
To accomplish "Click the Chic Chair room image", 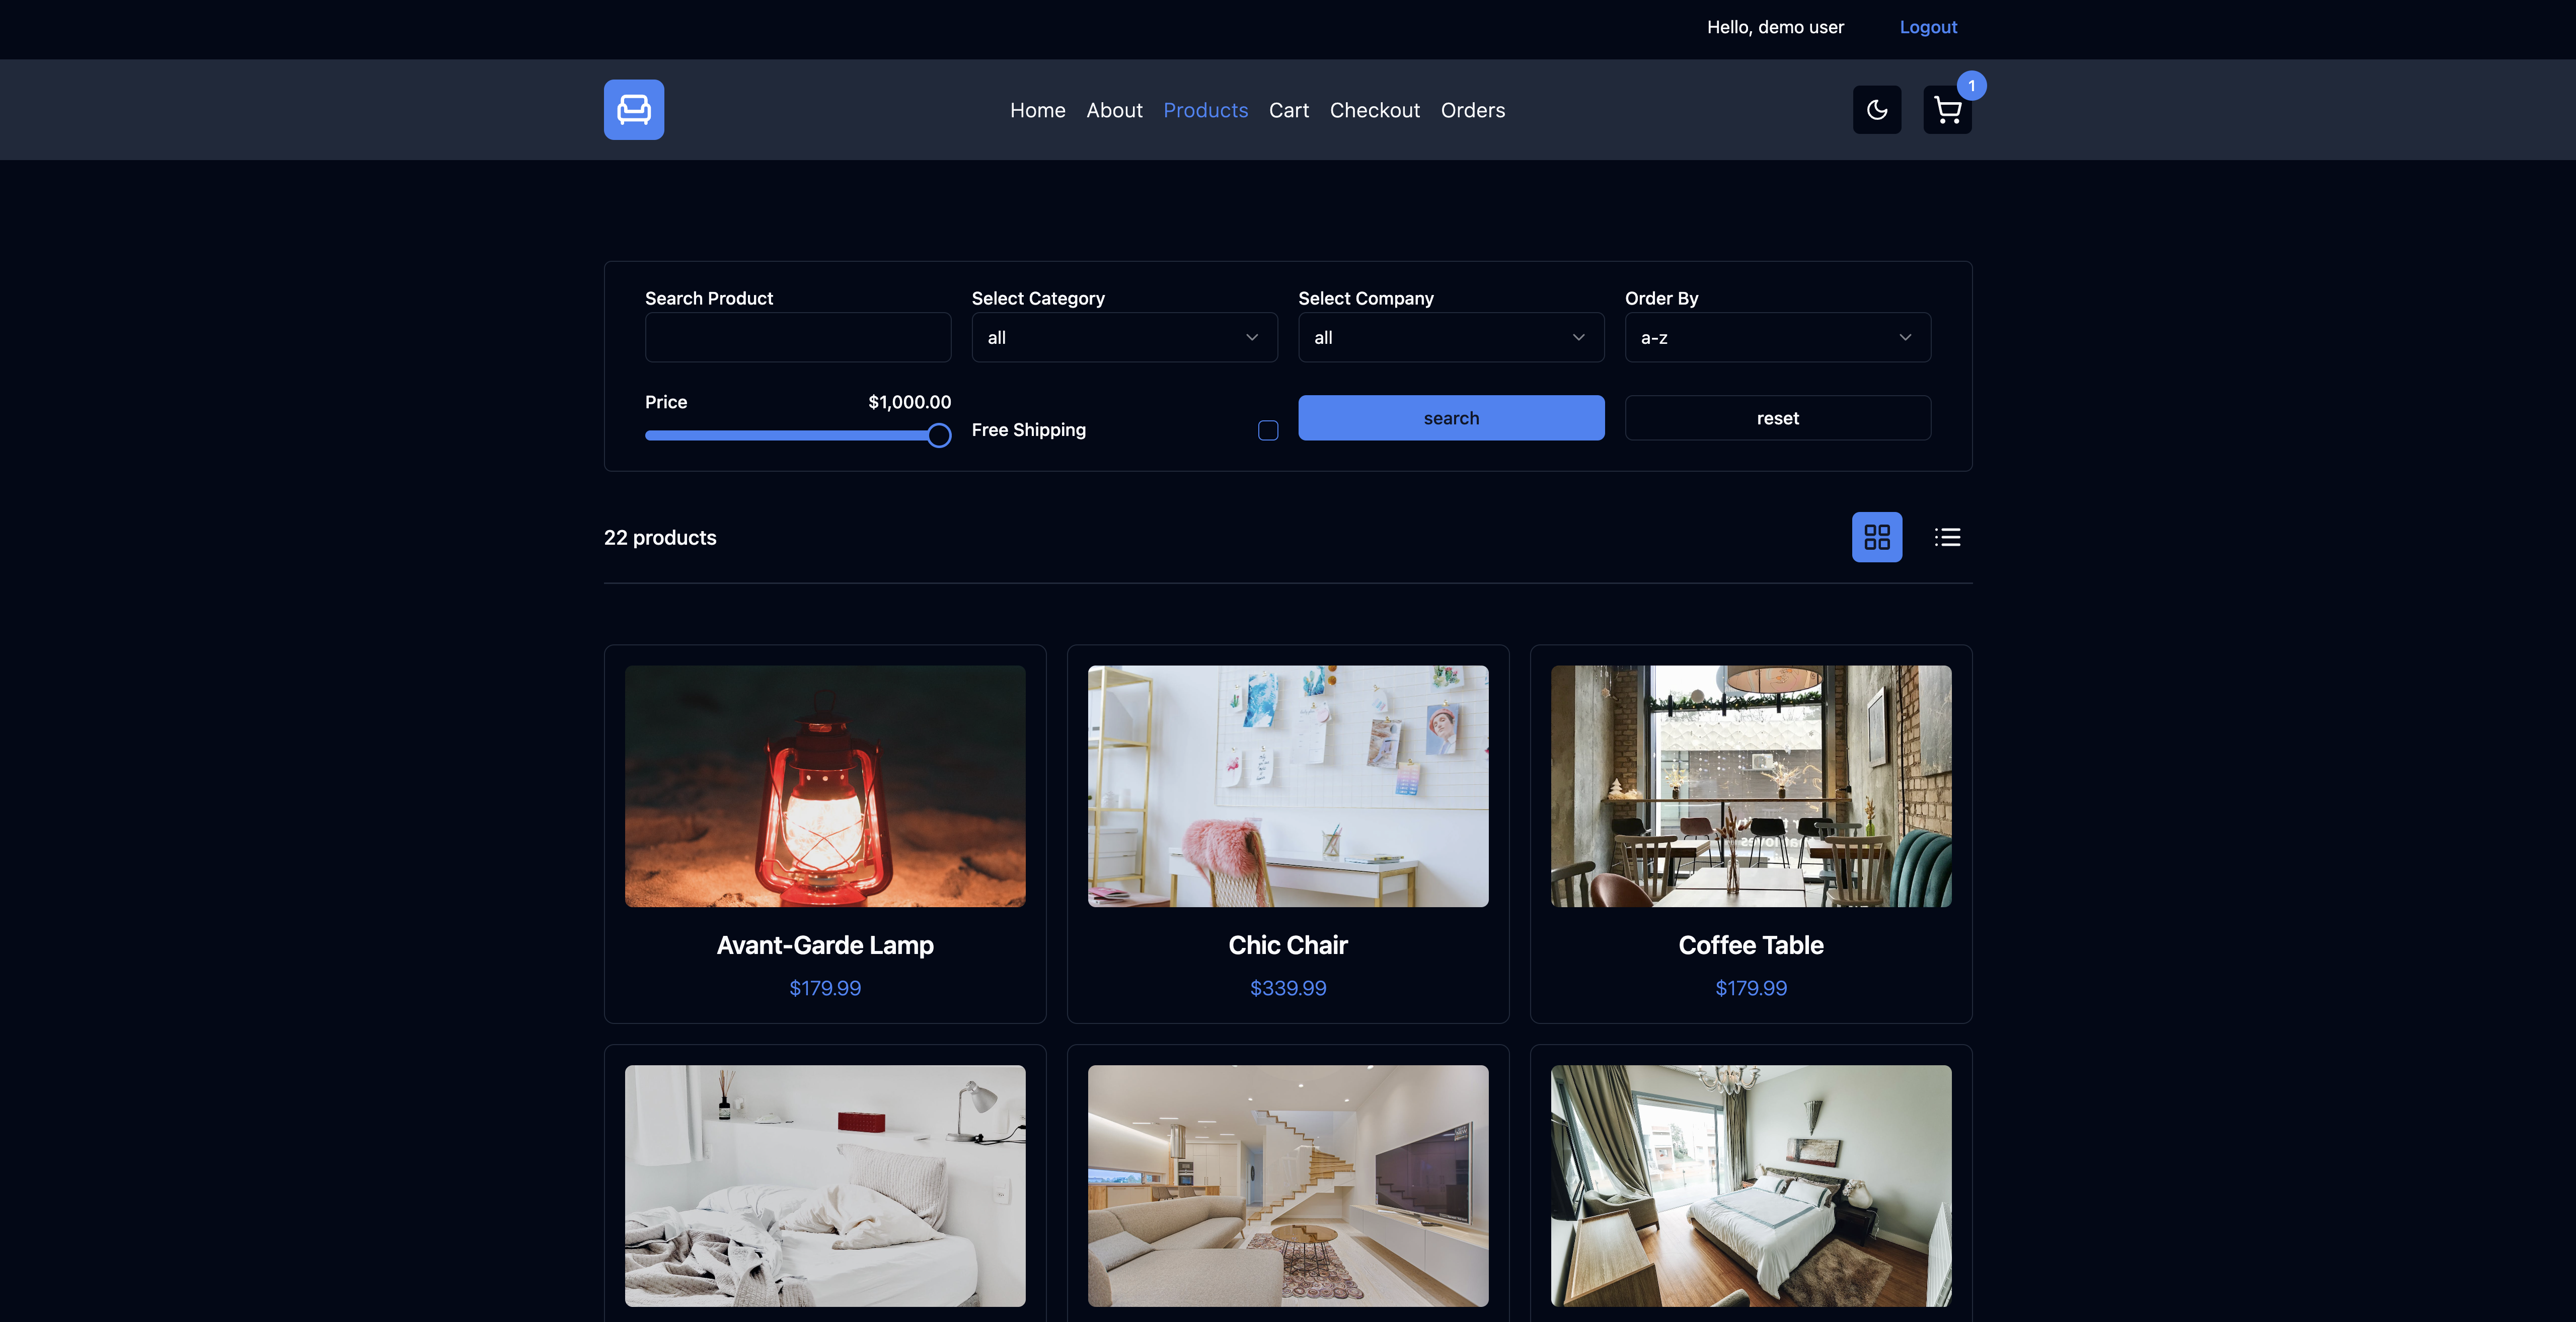I will click(x=1288, y=786).
